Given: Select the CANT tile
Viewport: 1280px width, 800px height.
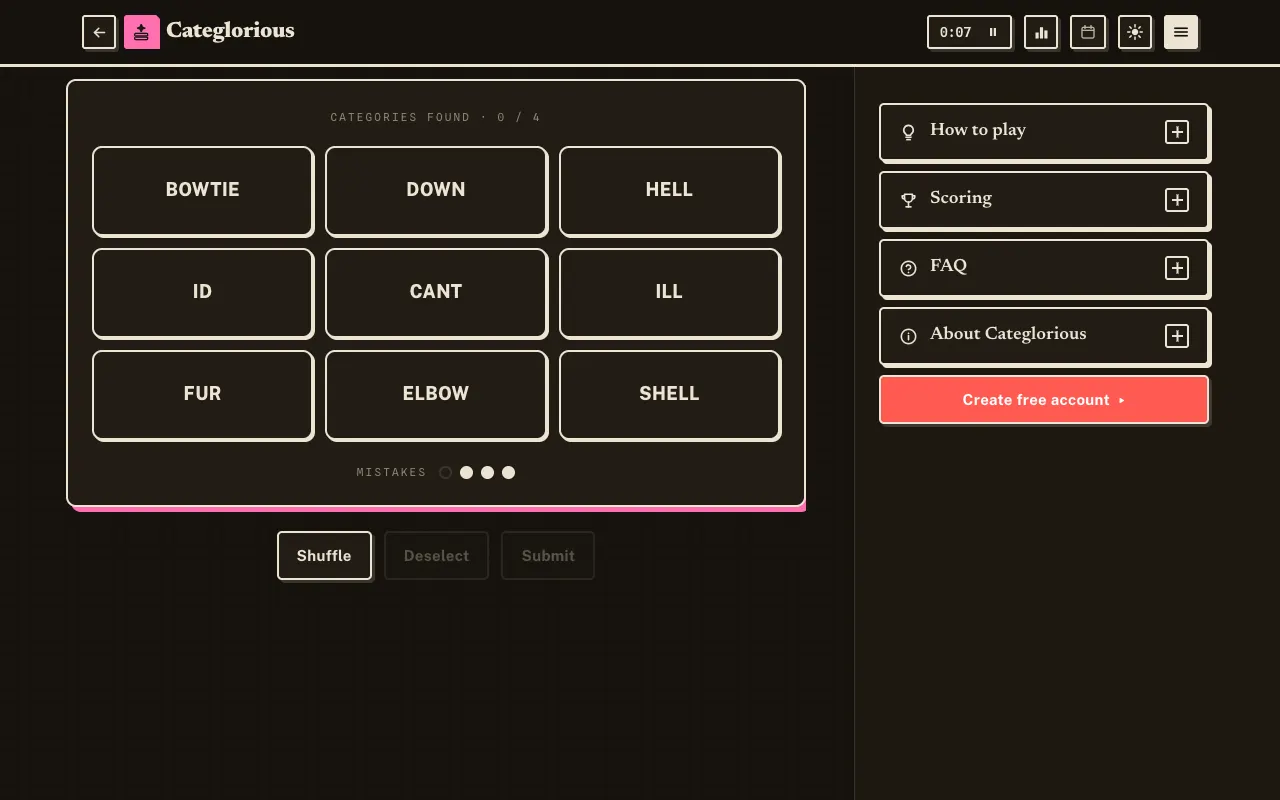Looking at the screenshot, I should [436, 293].
